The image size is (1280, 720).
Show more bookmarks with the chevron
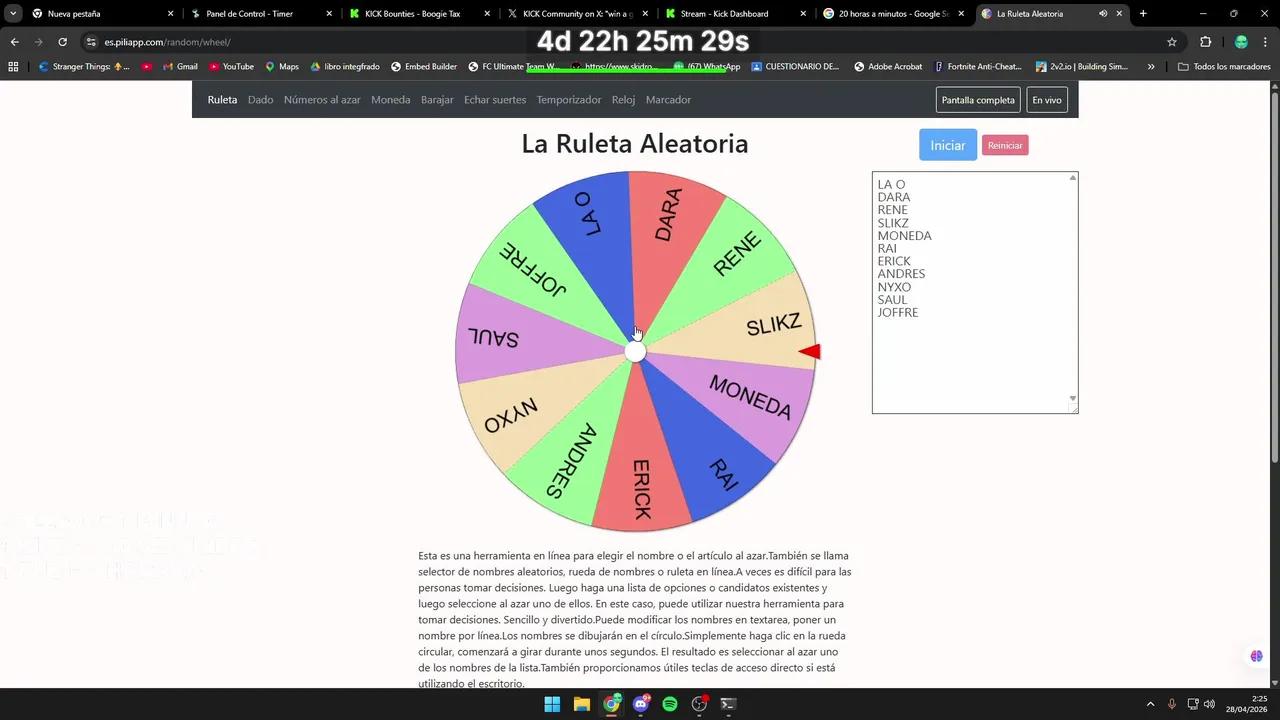1151,66
